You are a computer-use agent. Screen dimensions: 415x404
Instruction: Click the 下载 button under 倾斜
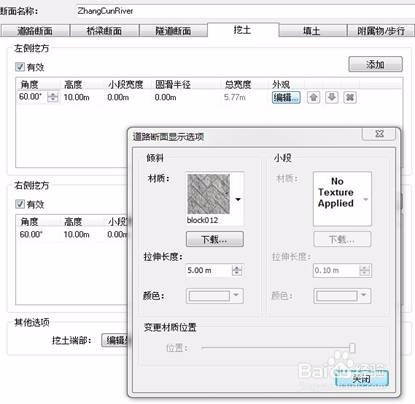215,239
